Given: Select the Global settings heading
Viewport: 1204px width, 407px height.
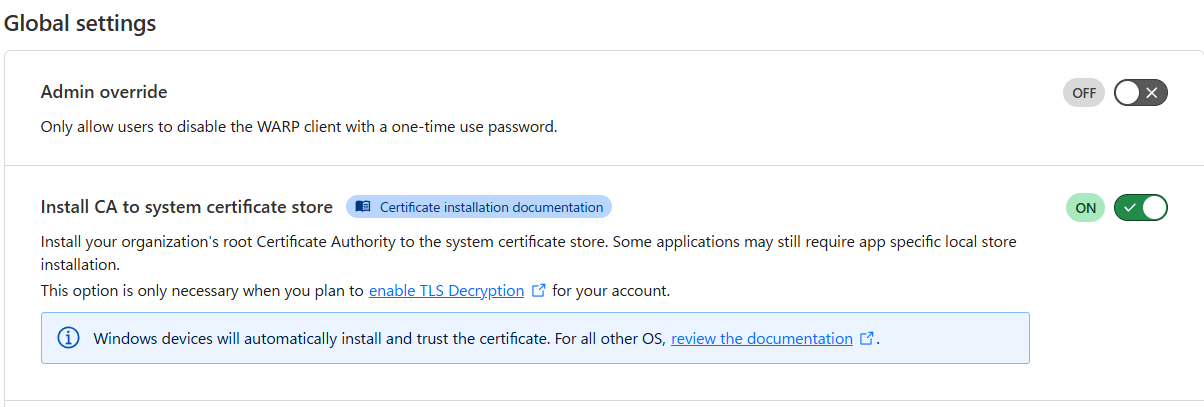Looking at the screenshot, I should (80, 23).
